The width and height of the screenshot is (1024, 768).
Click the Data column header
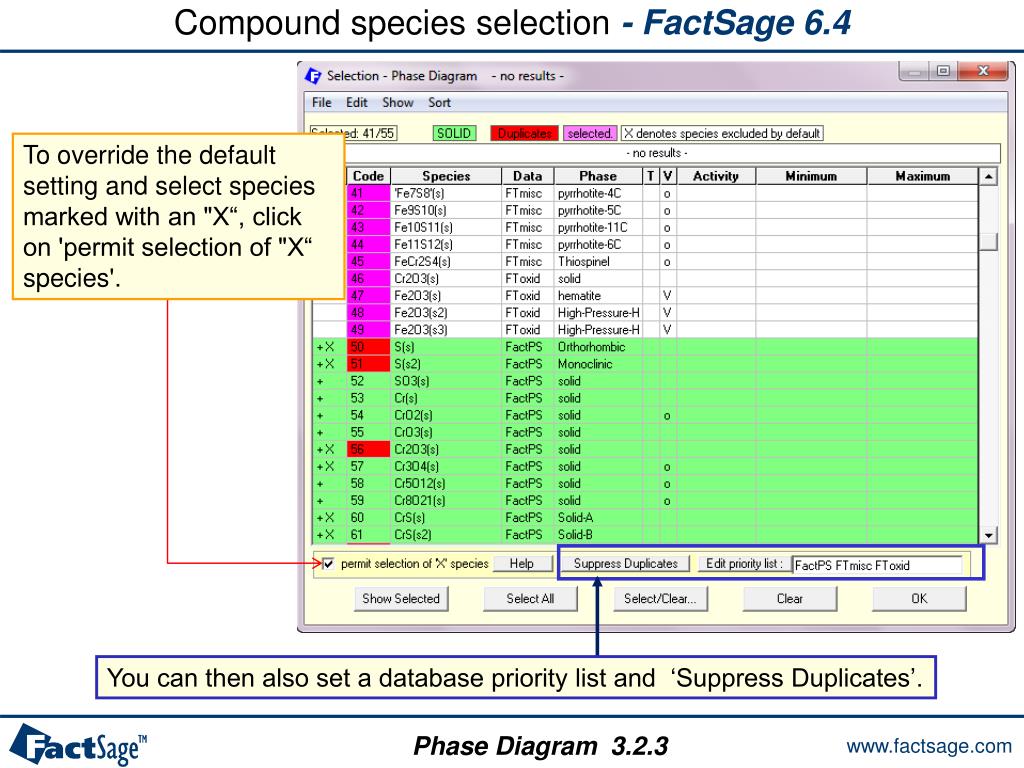pos(527,176)
